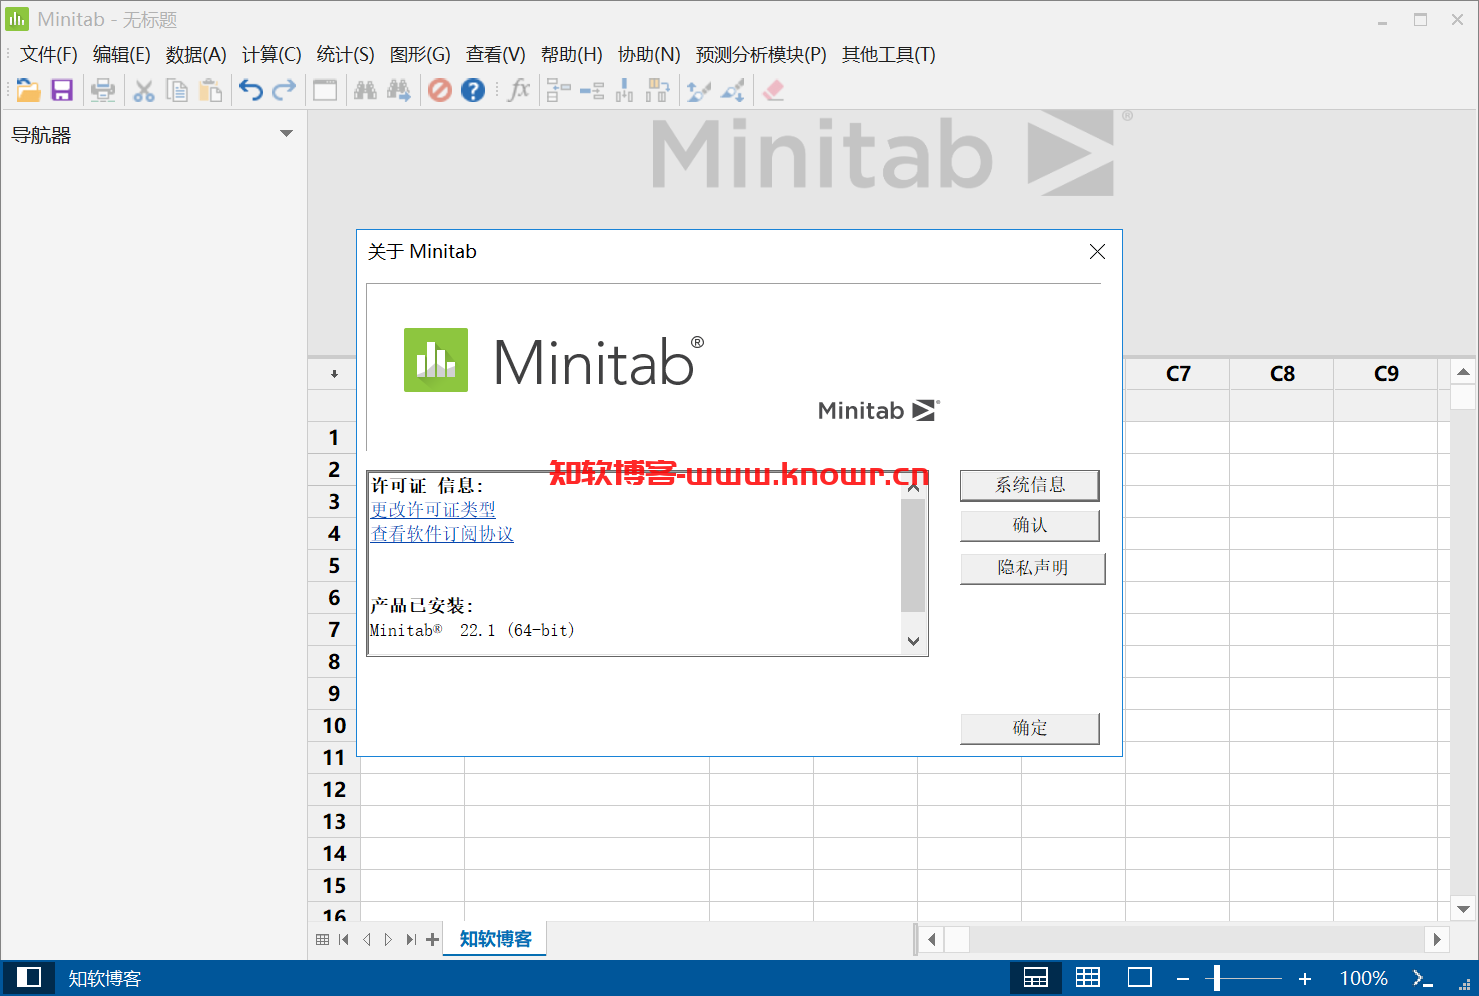Open the 文件(F) menu
This screenshot has height=996, width=1479.
(48, 55)
